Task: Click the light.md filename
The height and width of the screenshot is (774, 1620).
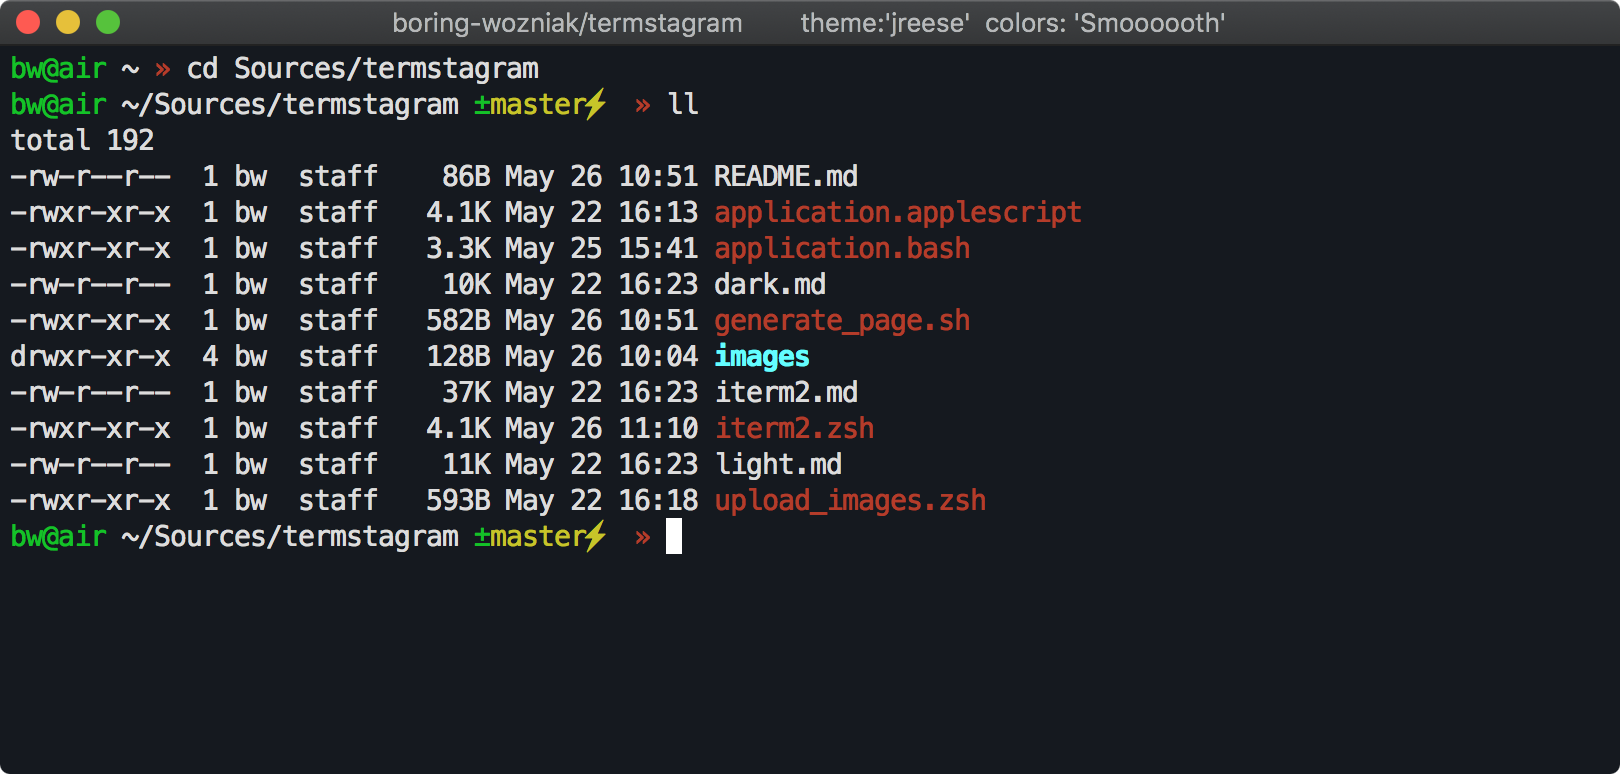Action: coord(778,464)
